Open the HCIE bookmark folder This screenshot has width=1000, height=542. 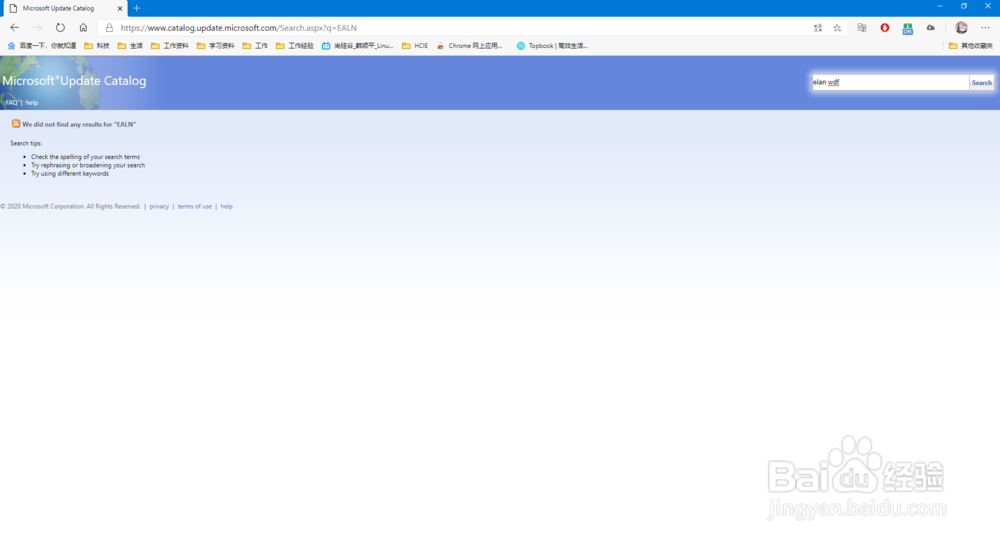click(x=415, y=46)
